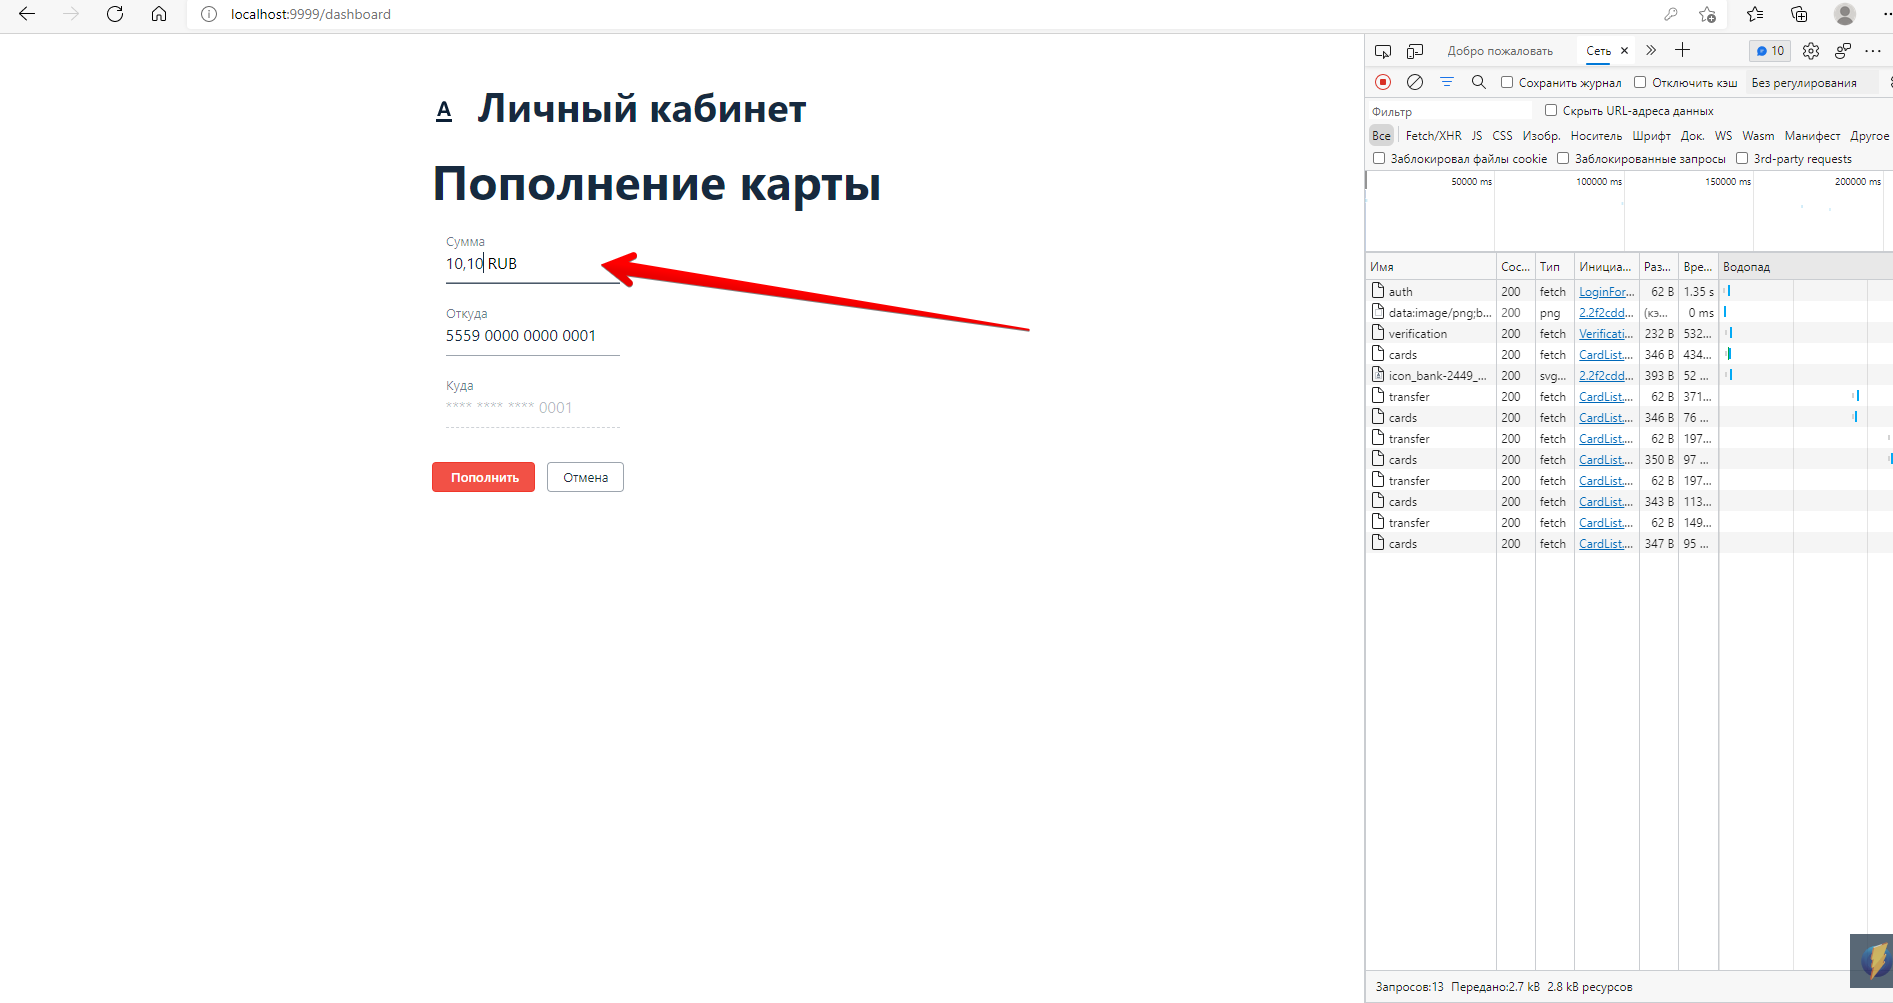Select the Inspect element tool
This screenshot has width=1893, height=1003.
pyautogui.click(x=1383, y=49)
